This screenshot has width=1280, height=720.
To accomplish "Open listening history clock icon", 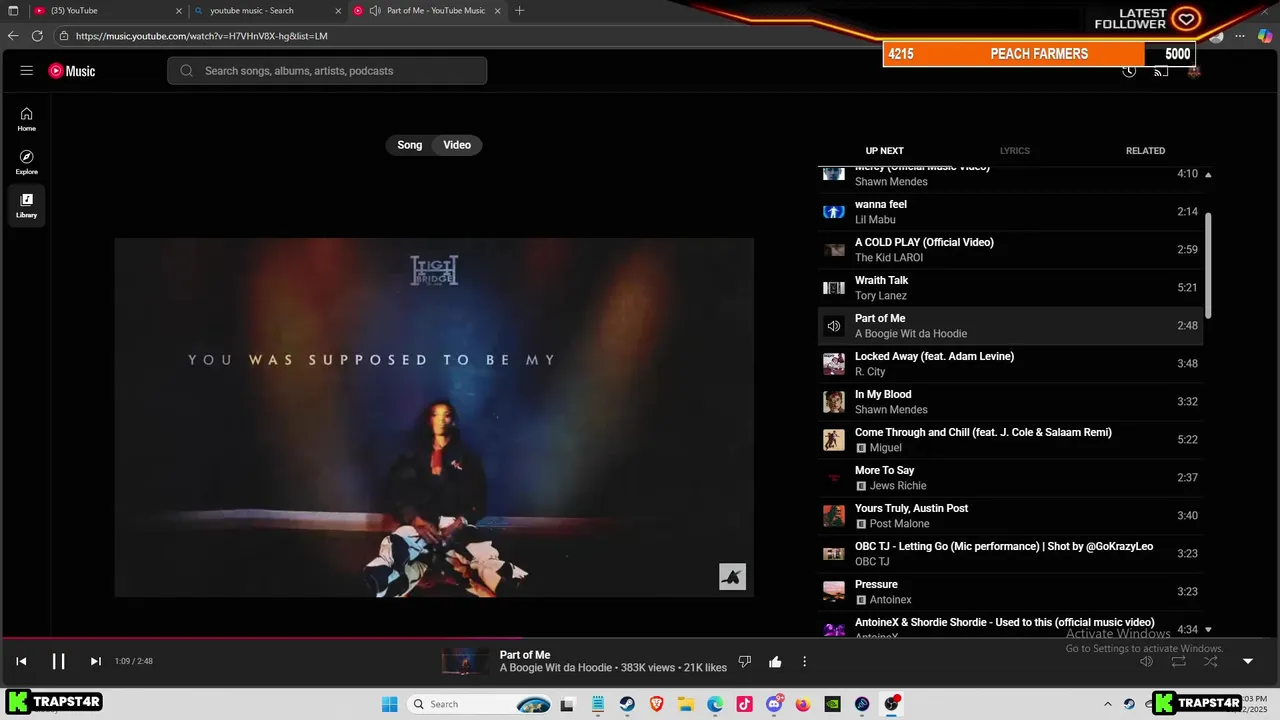I will [1129, 71].
